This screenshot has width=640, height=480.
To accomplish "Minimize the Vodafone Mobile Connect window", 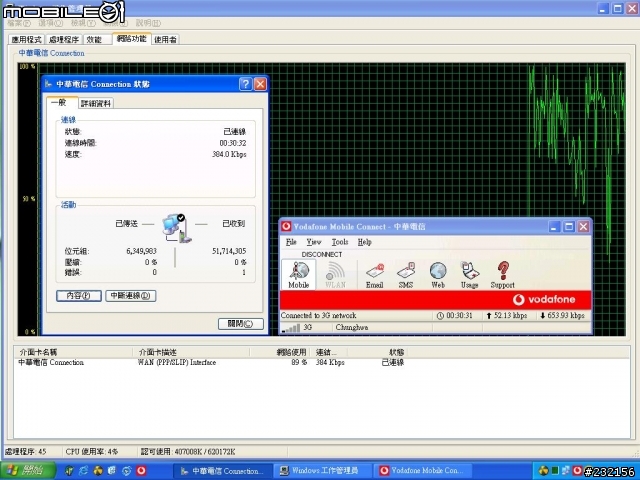I will pos(554,227).
